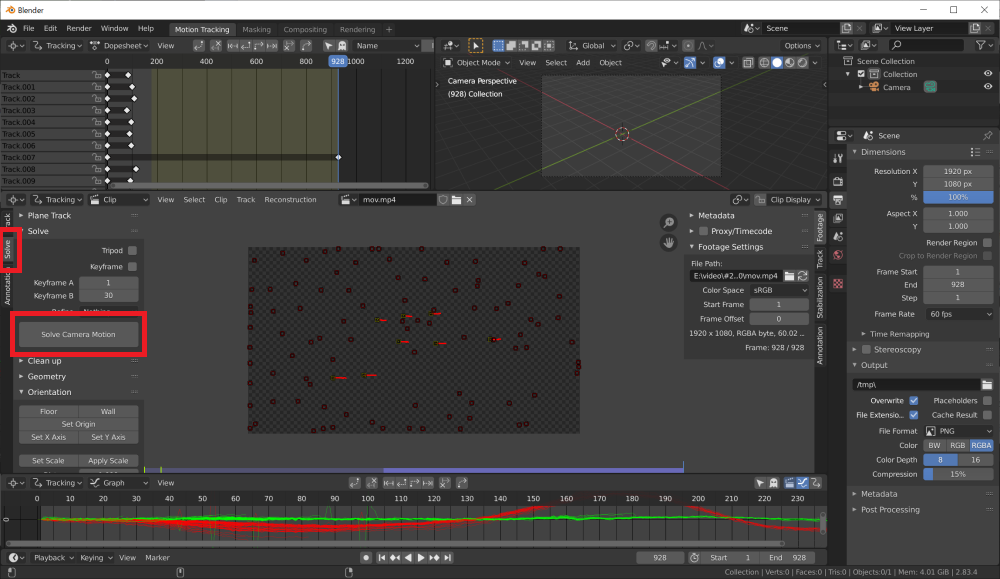Click the Resolution X field
This screenshot has width=1000, height=579.
tap(958, 171)
